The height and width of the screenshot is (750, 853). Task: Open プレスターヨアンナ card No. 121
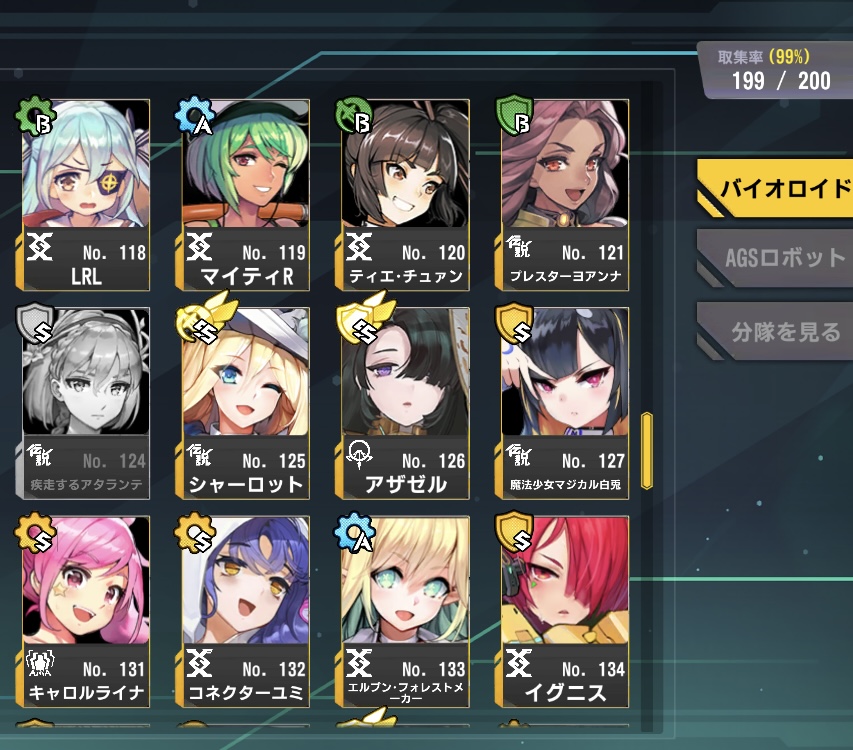tap(565, 195)
